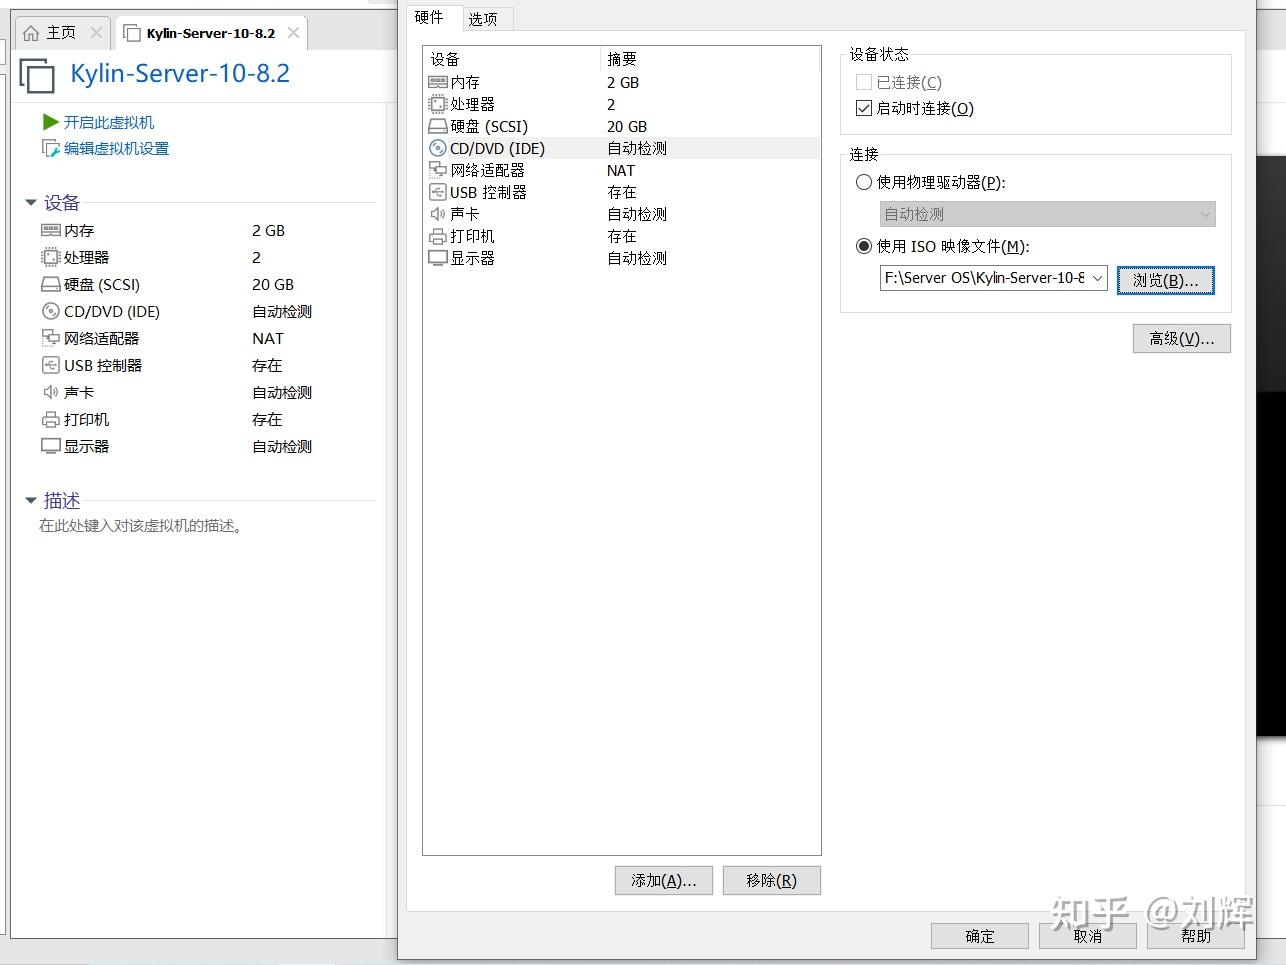Click the 移除(R) remove button
The height and width of the screenshot is (965, 1286).
[x=771, y=880]
